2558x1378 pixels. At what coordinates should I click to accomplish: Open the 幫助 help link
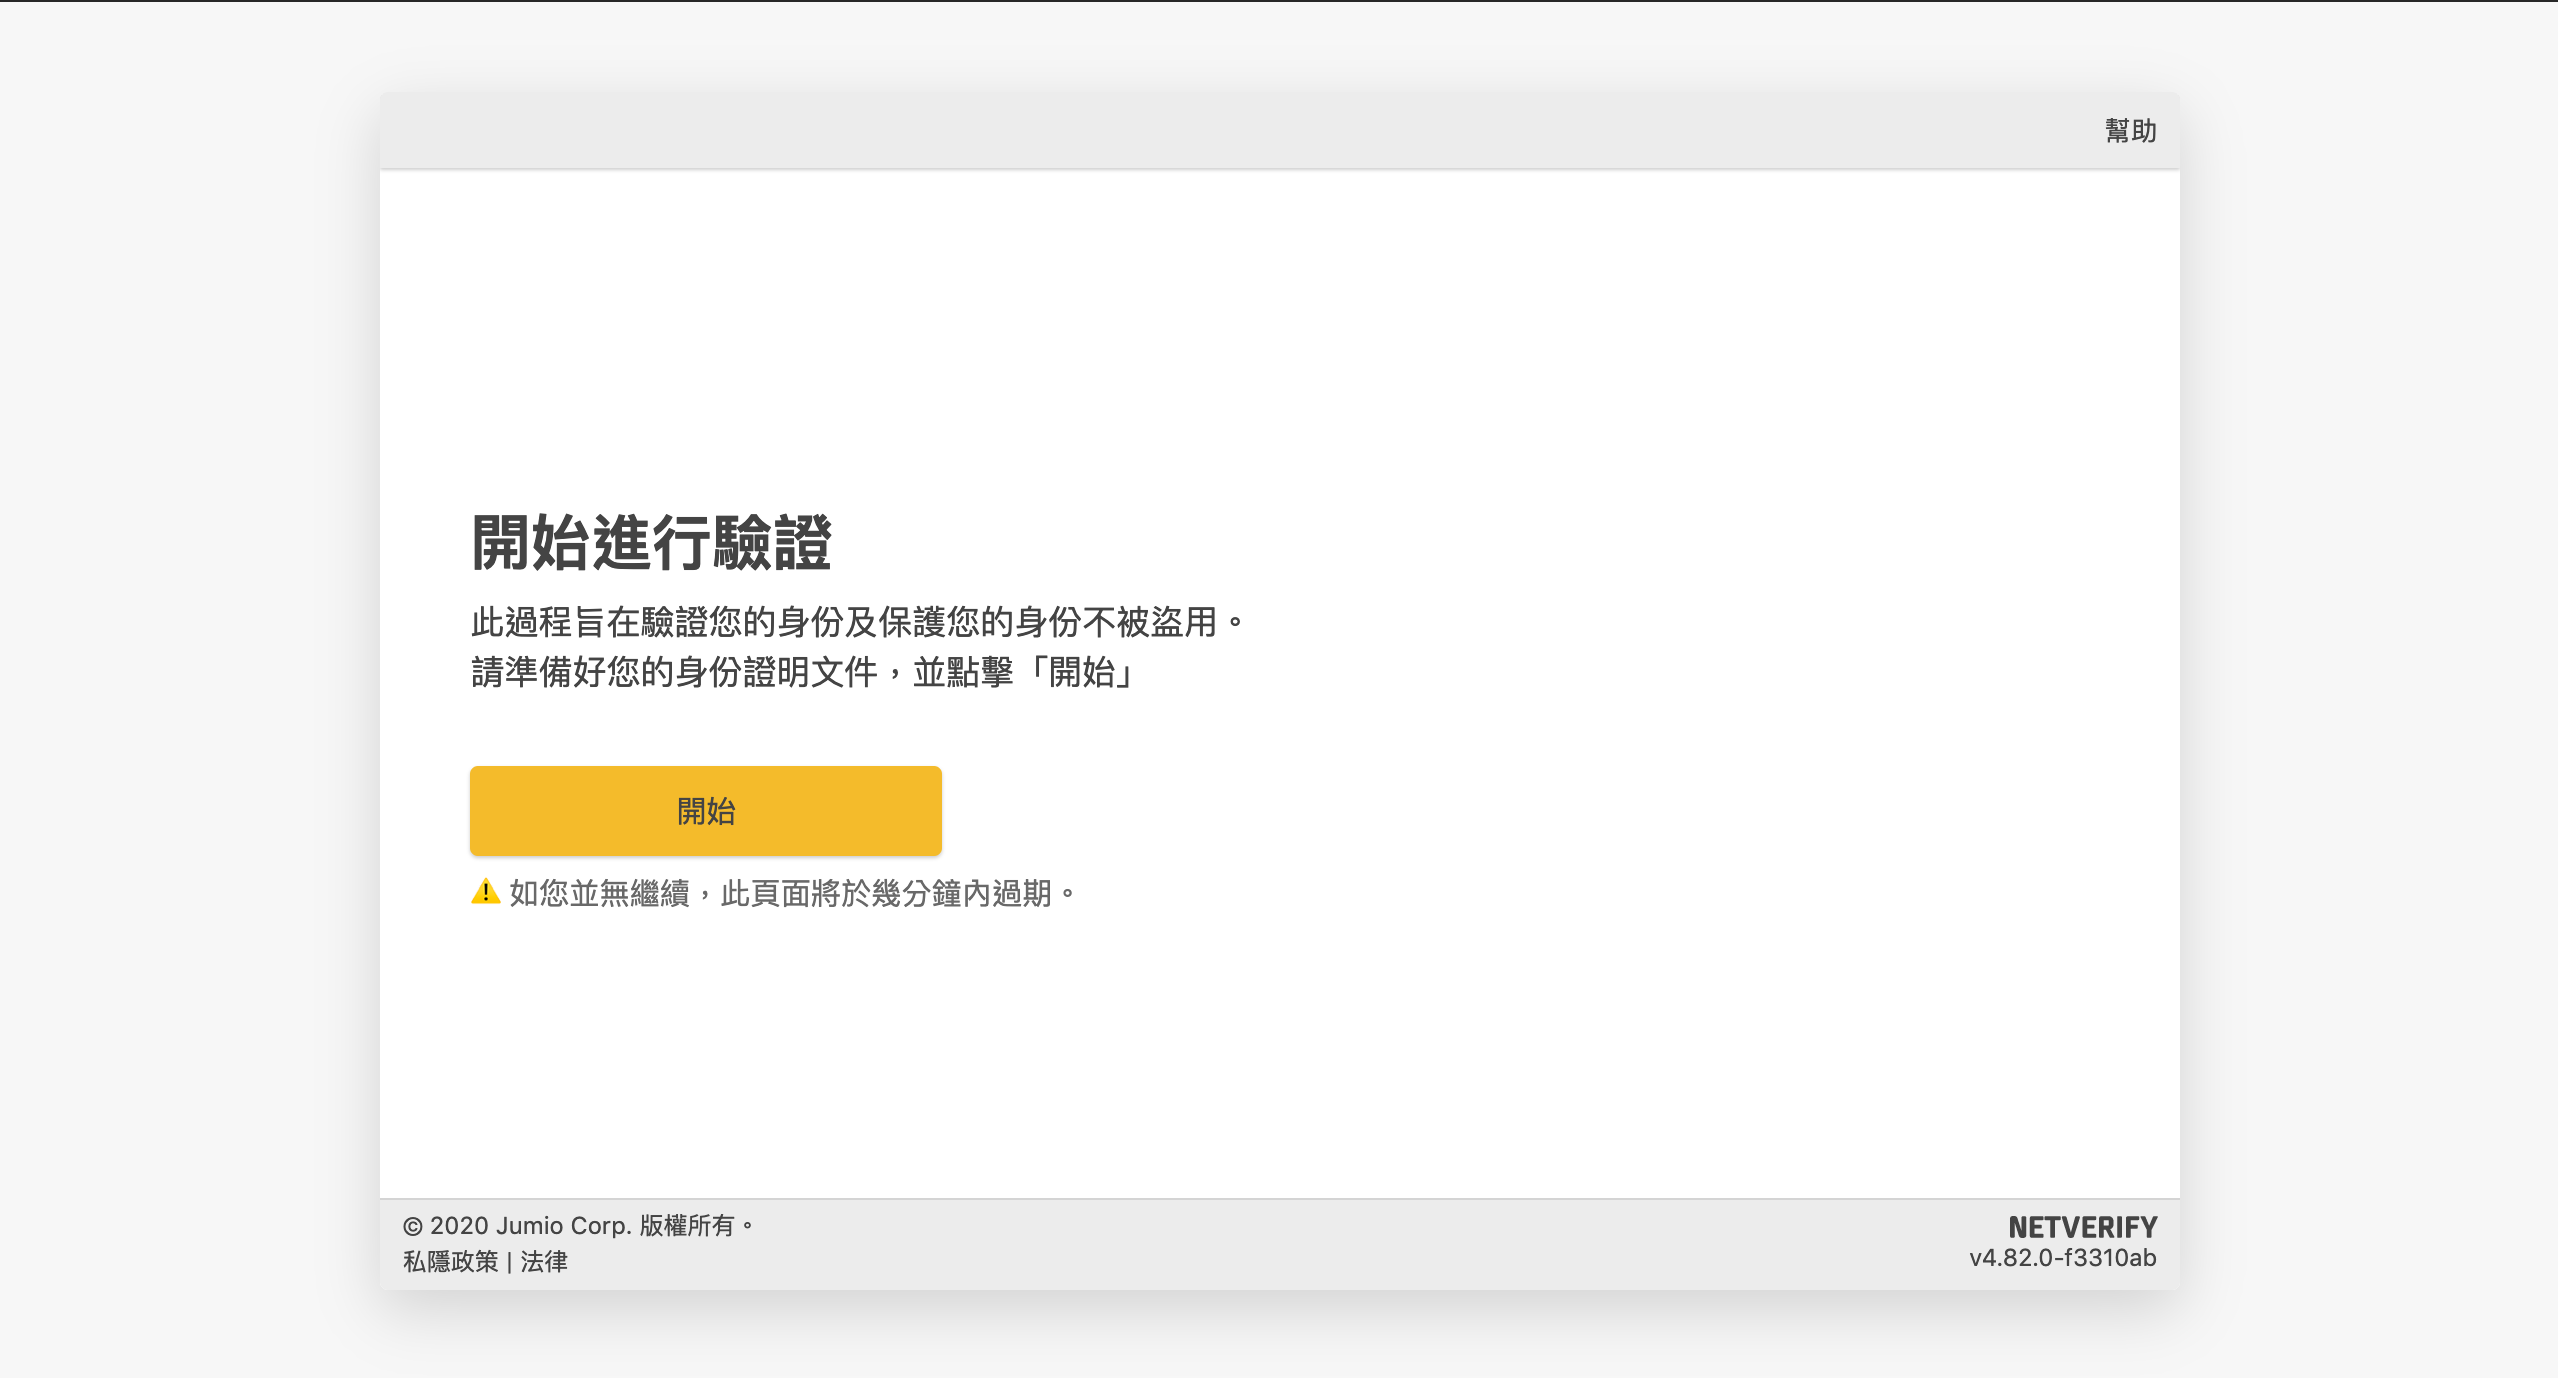pyautogui.click(x=2130, y=131)
